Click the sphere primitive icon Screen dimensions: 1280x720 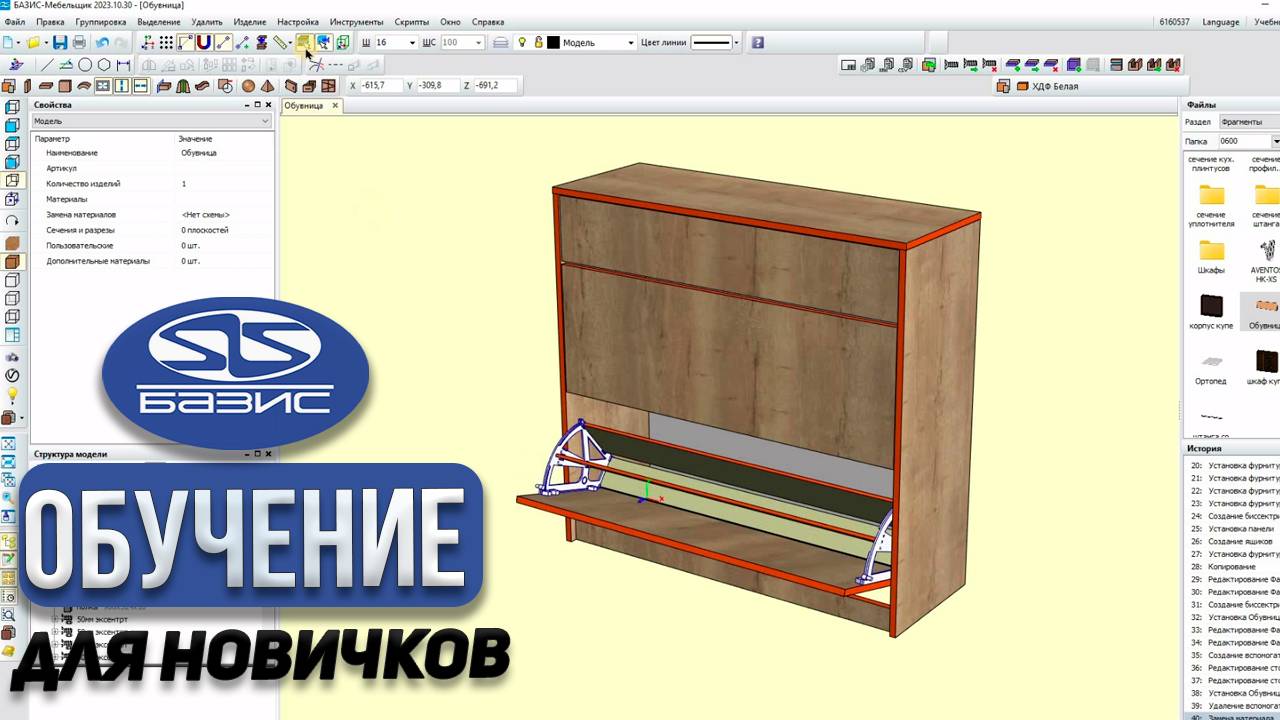248,86
